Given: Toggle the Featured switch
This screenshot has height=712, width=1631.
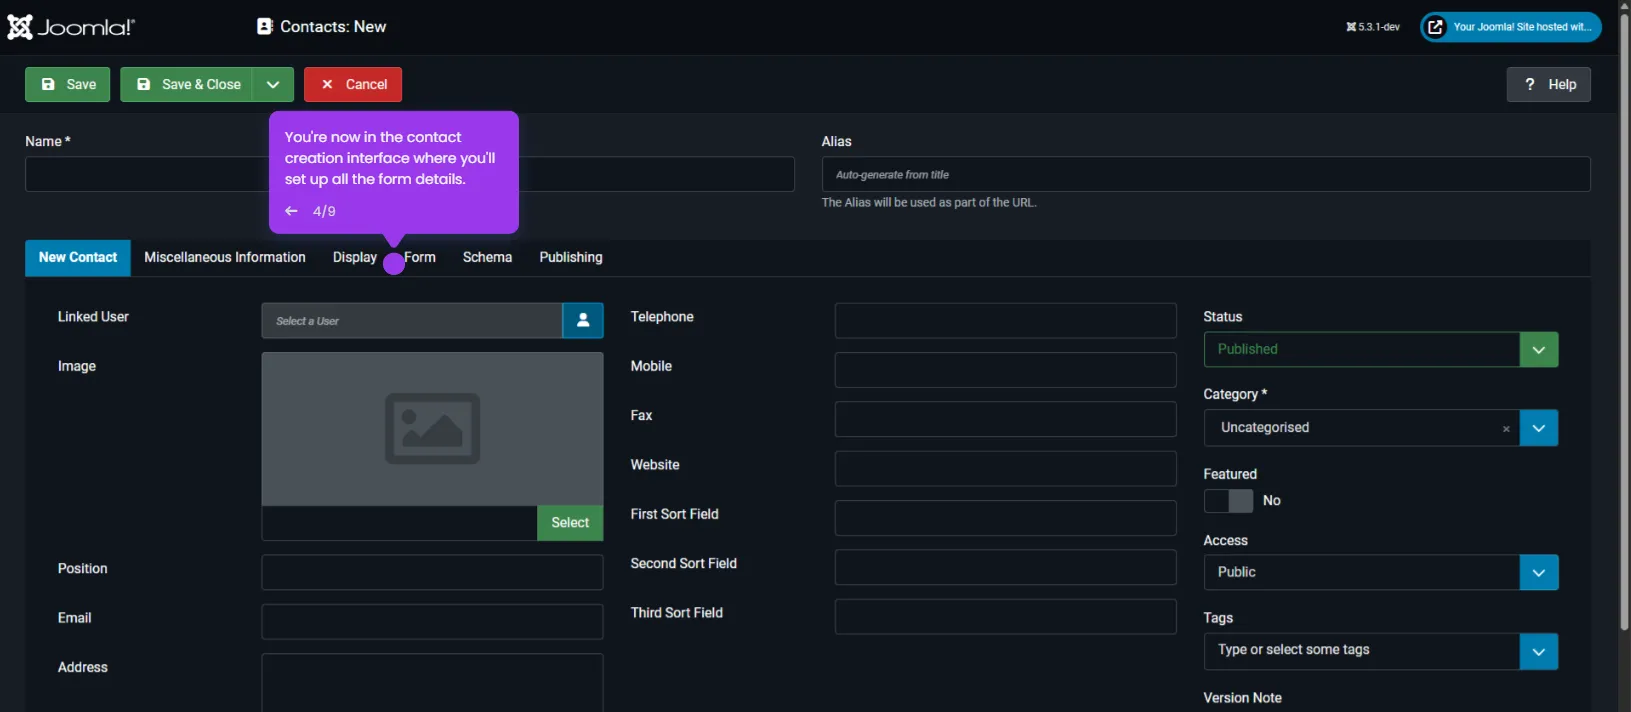Looking at the screenshot, I should click(1228, 501).
